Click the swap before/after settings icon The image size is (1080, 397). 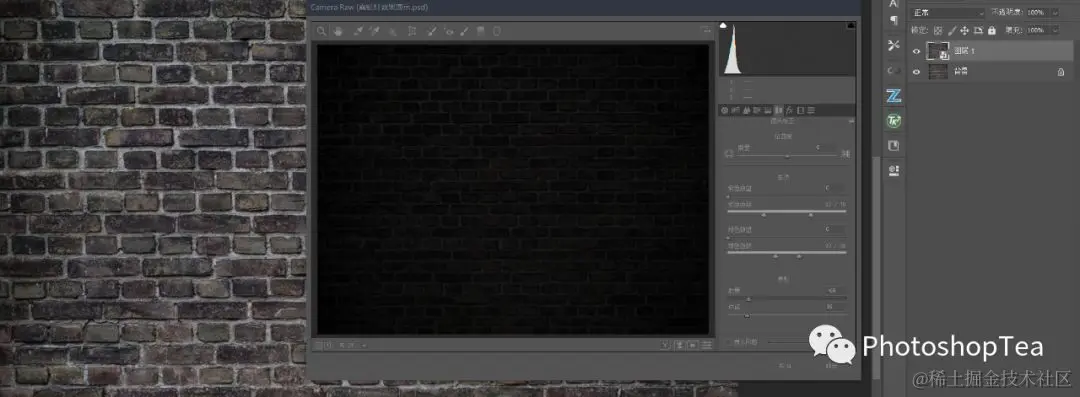(679, 345)
